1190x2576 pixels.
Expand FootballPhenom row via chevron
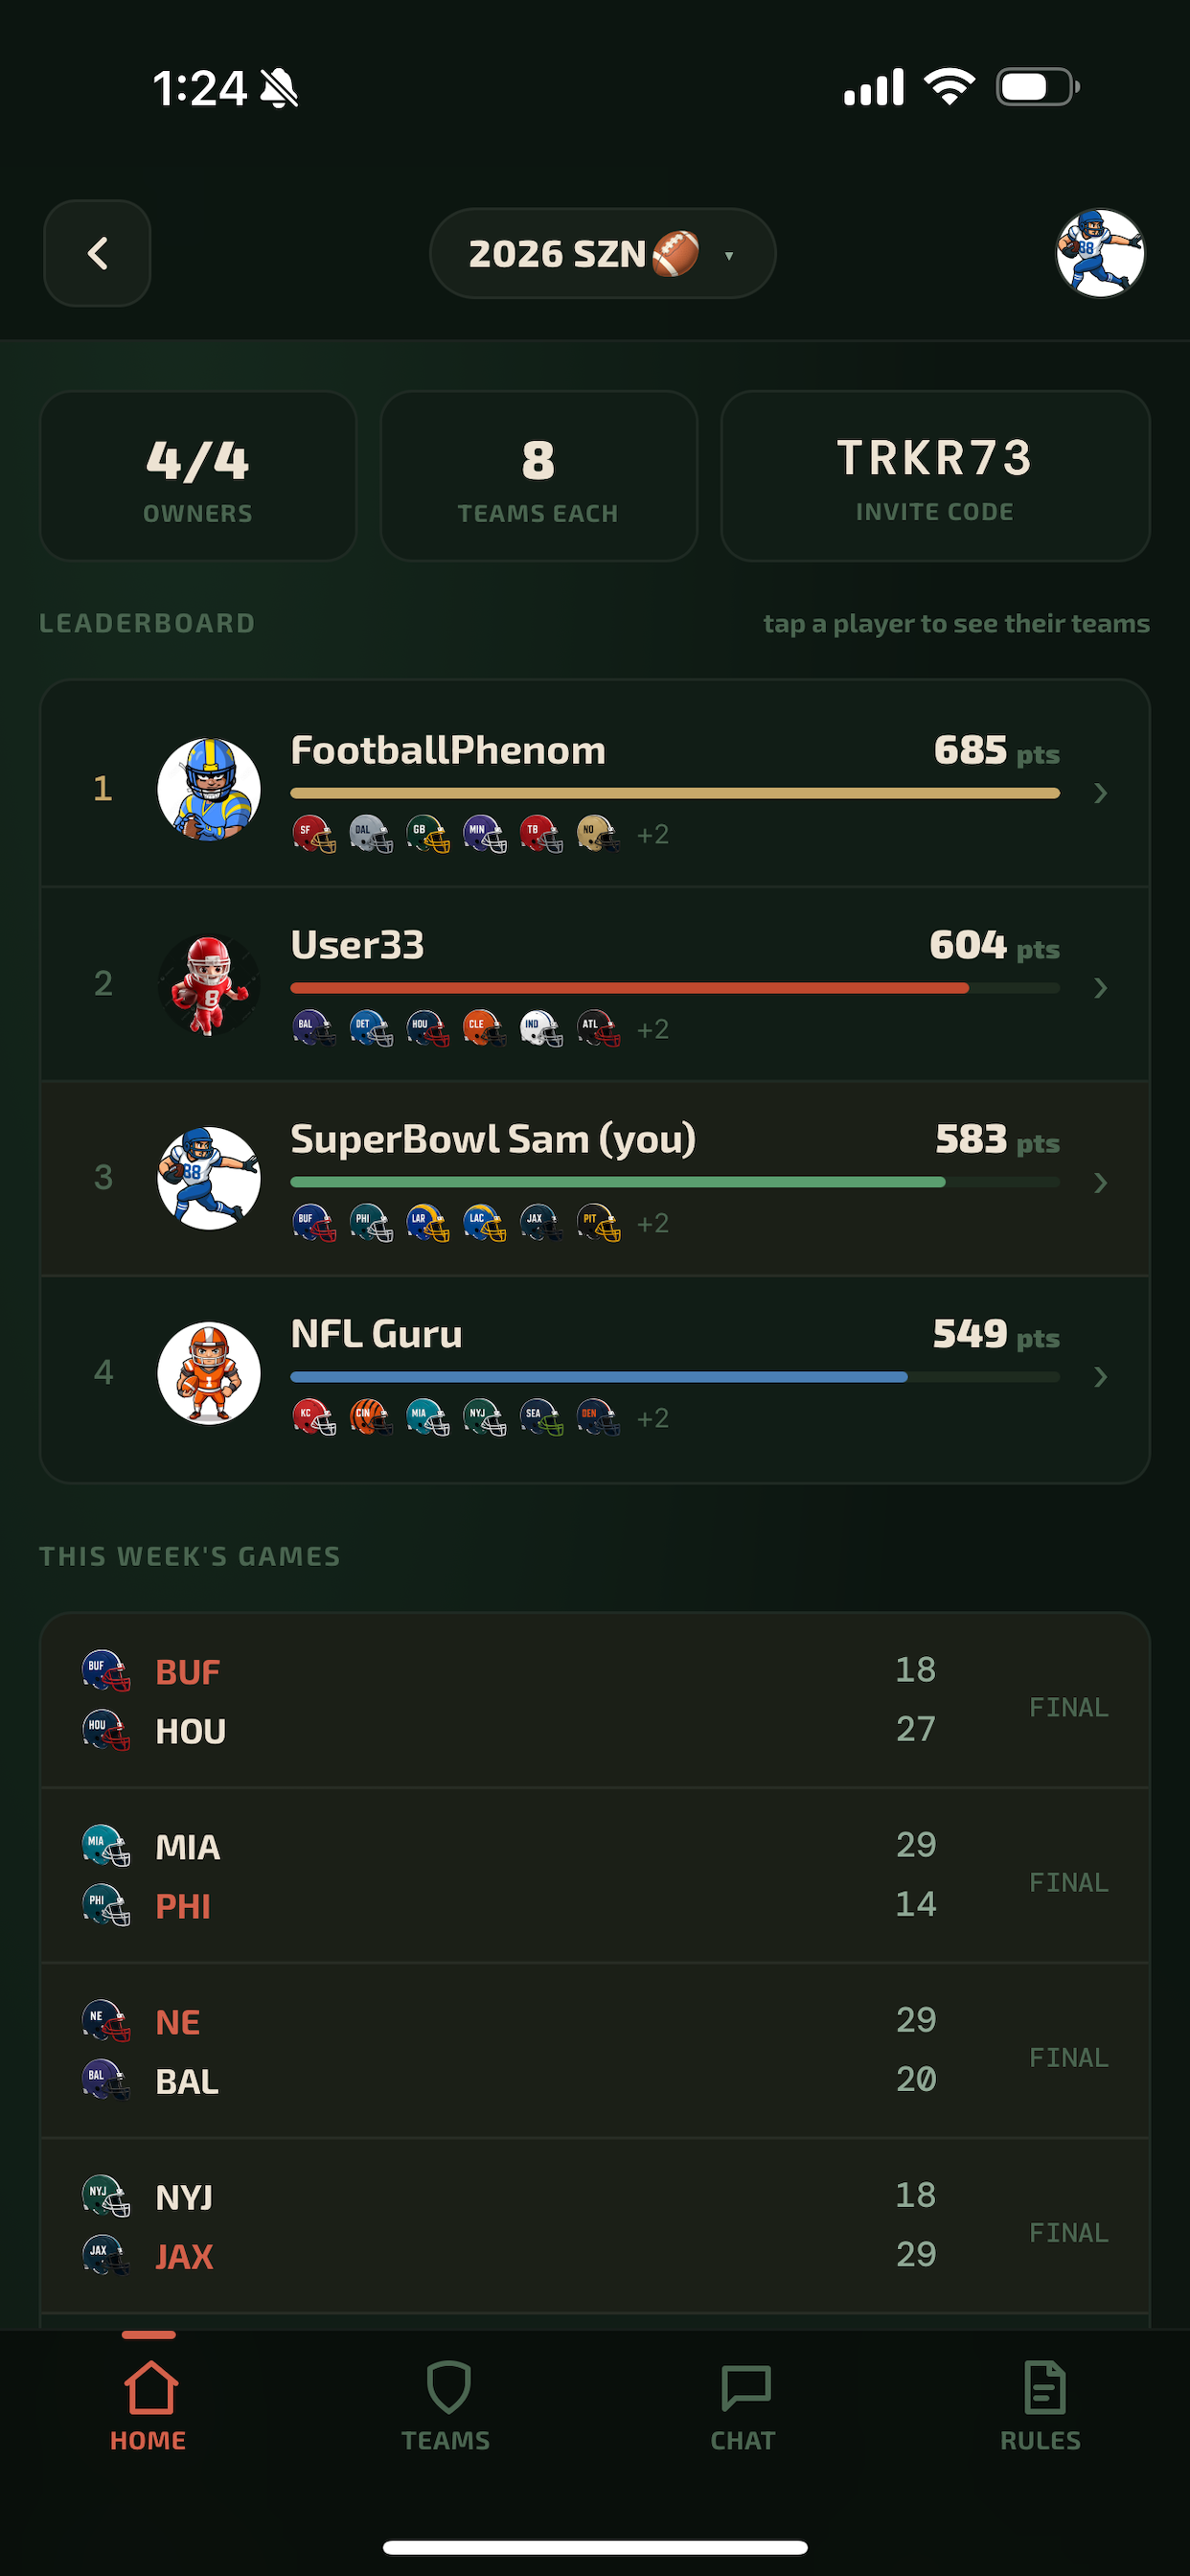1100,793
